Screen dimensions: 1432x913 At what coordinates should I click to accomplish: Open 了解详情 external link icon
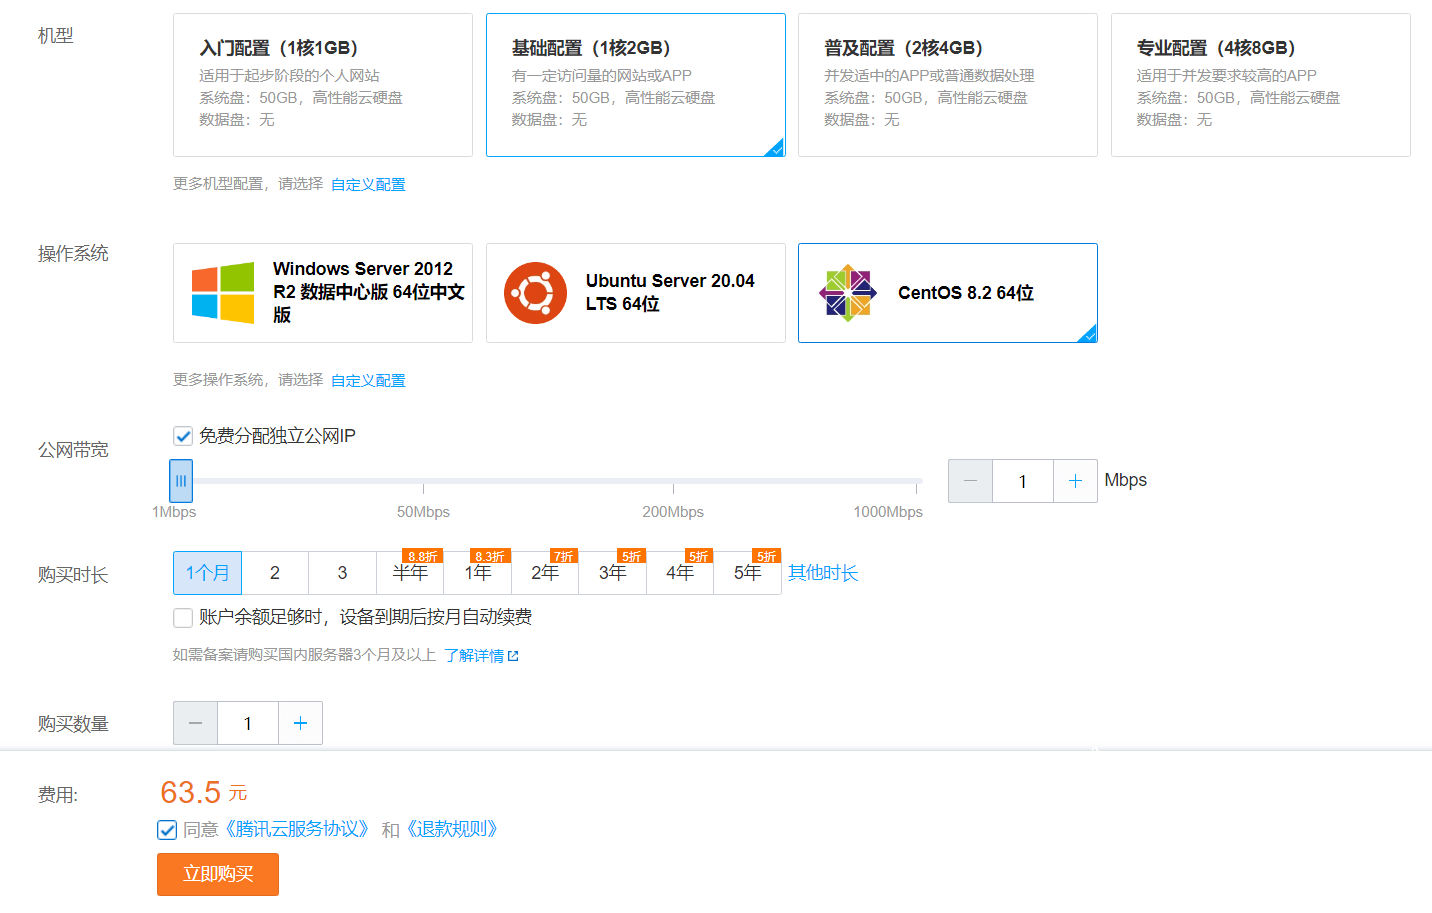click(x=513, y=656)
